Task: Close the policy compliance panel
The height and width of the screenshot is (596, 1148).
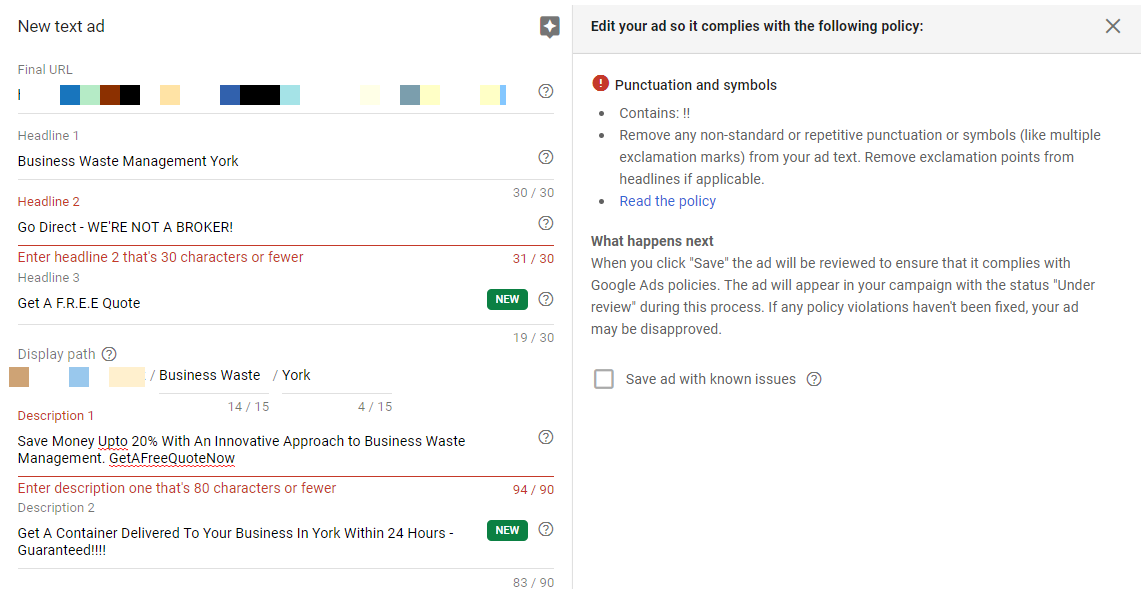Action: tap(1113, 26)
